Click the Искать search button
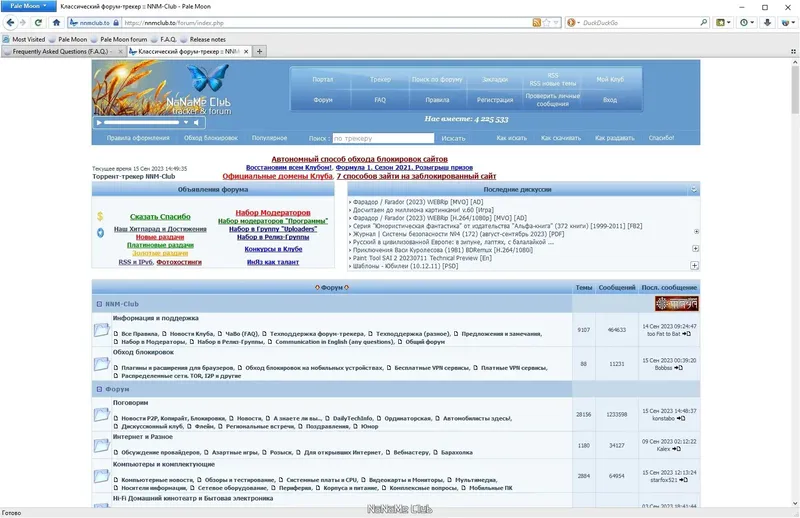 point(453,138)
